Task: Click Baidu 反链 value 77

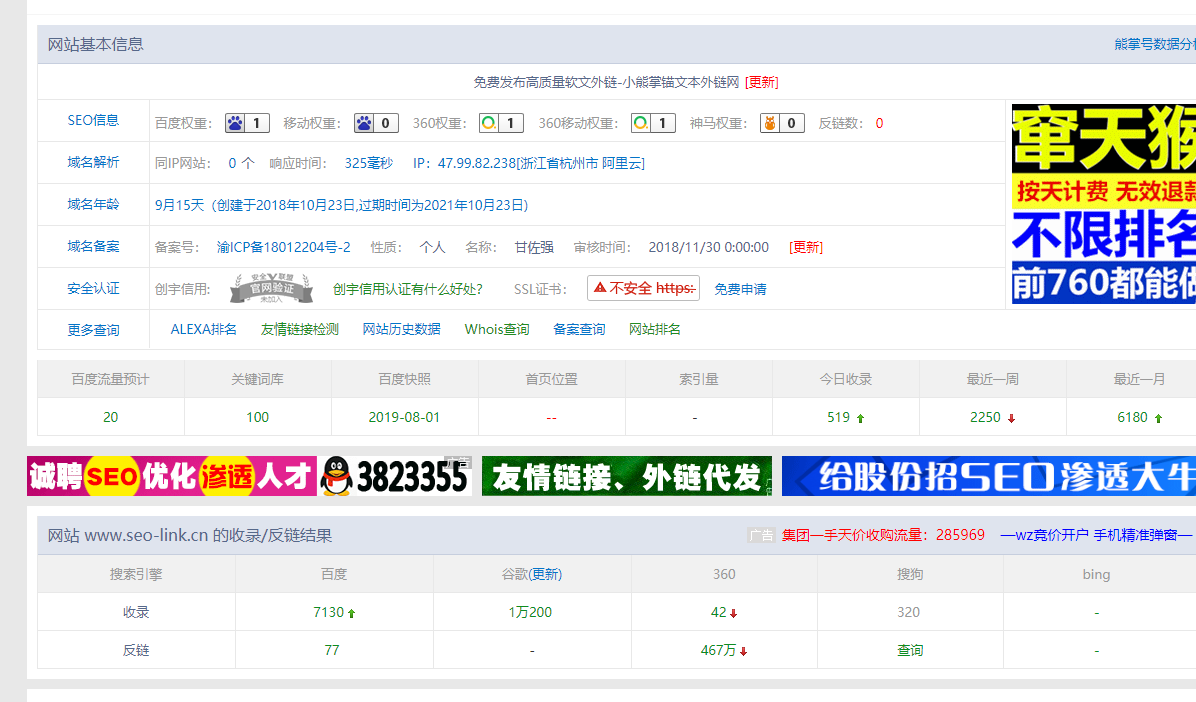Action: pyautogui.click(x=332, y=651)
